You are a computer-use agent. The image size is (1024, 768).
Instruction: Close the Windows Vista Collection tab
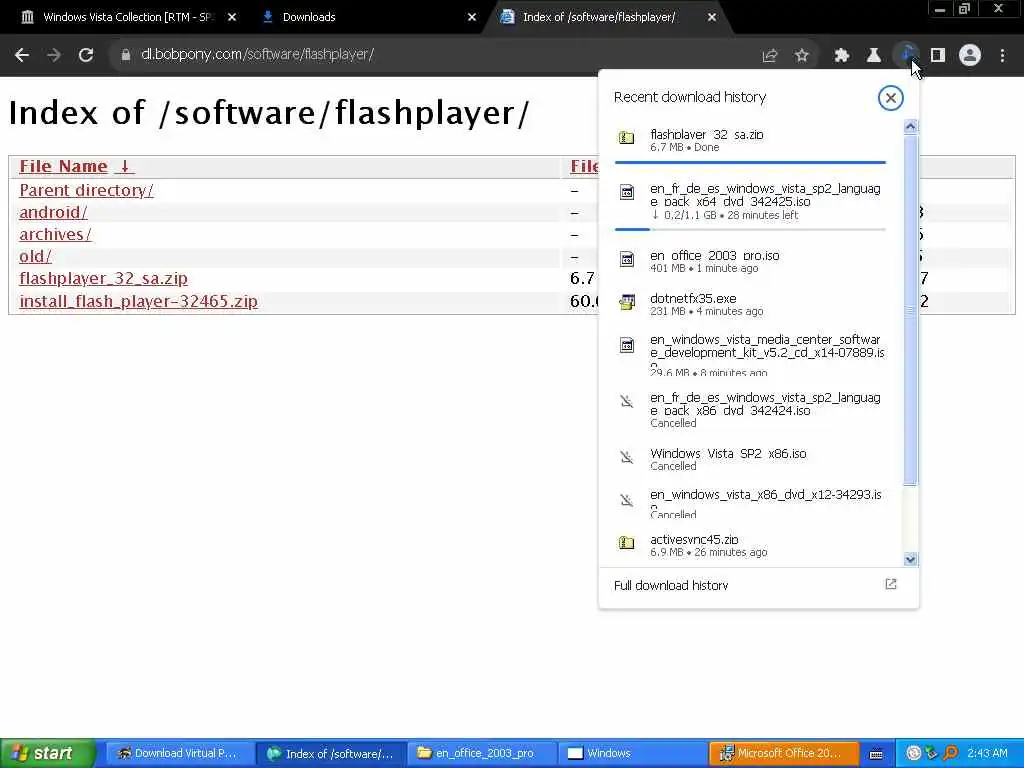232,18
